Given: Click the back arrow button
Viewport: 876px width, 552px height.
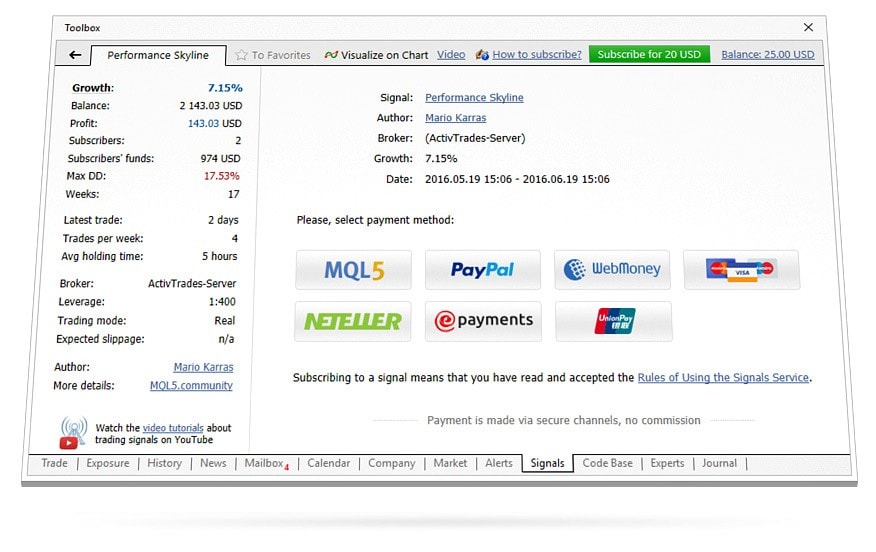Looking at the screenshot, I should tap(74, 55).
